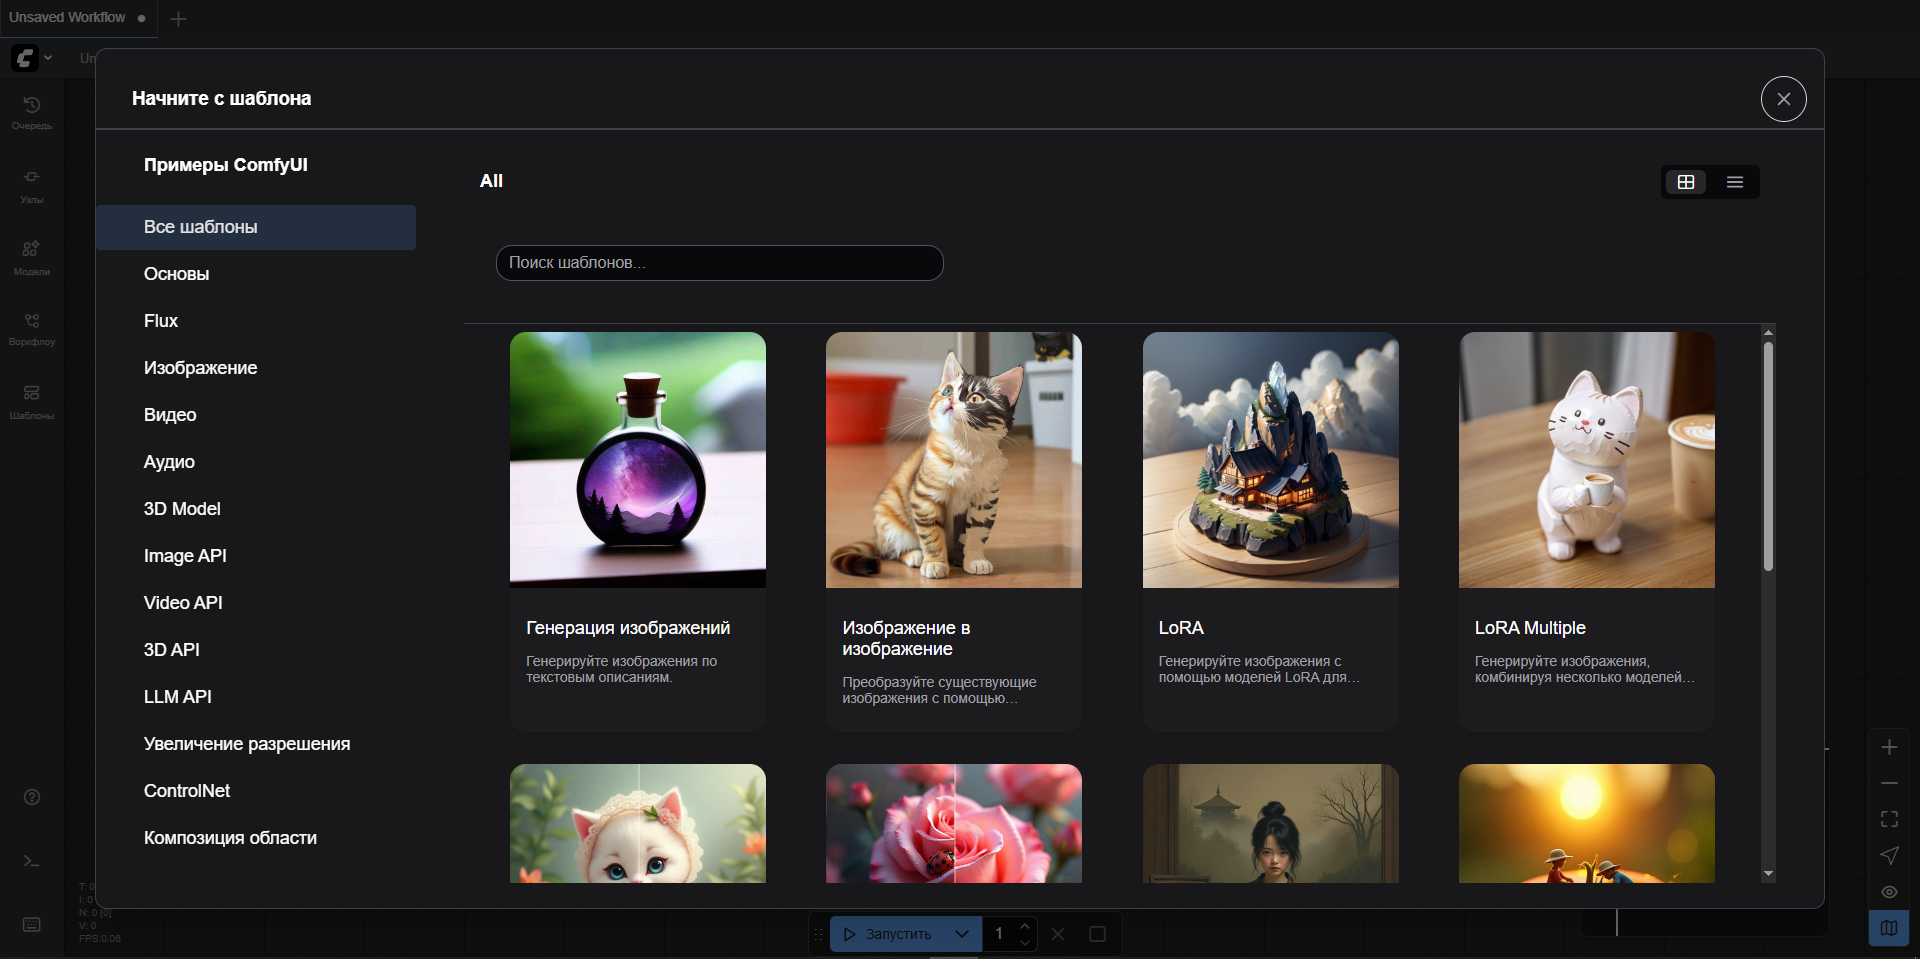This screenshot has width=1920, height=959.
Task: Toggle the minimap button
Action: pos(1889,927)
